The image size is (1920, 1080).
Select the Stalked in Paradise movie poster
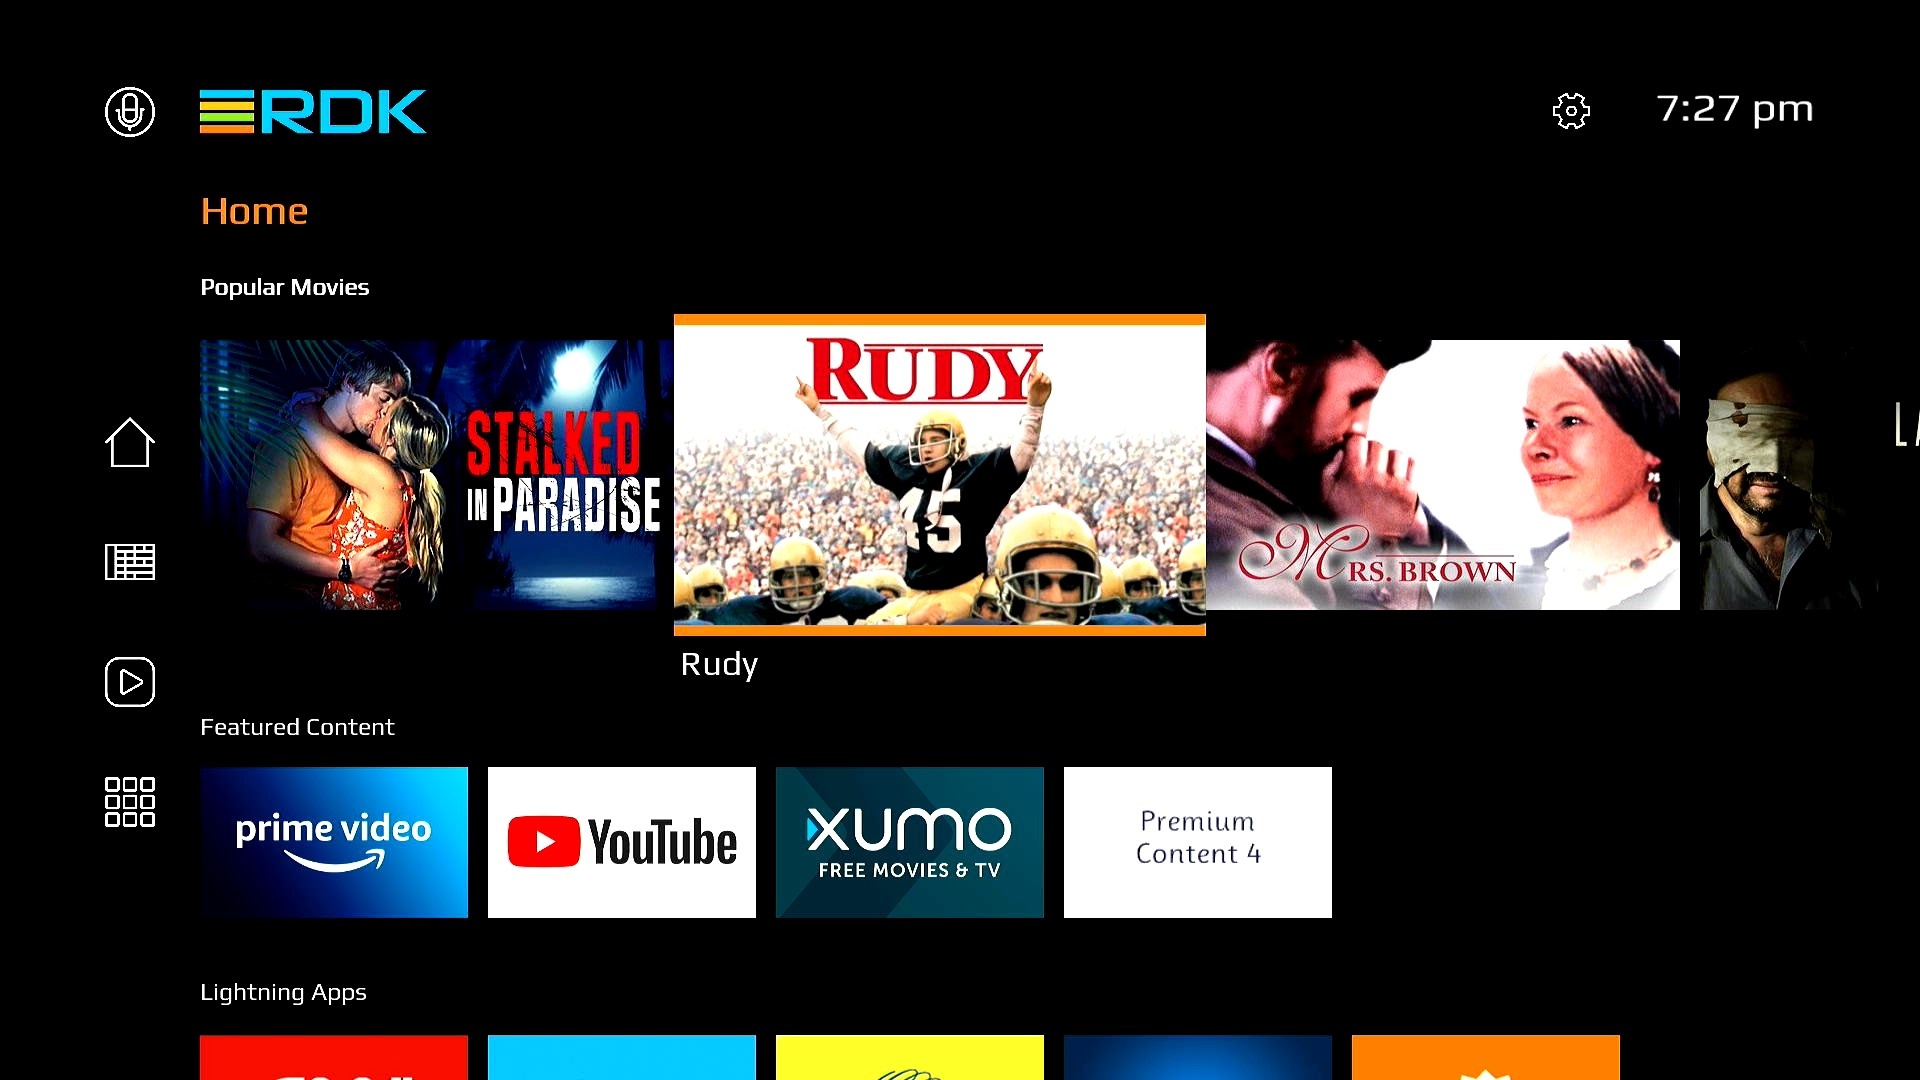click(x=436, y=475)
